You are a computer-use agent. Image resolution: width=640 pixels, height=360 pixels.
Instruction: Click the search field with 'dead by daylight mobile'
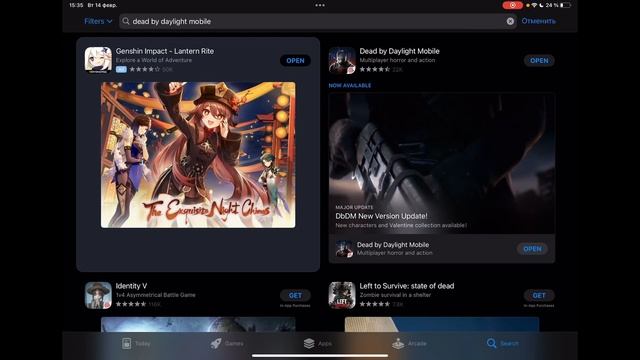pyautogui.click(x=318, y=21)
